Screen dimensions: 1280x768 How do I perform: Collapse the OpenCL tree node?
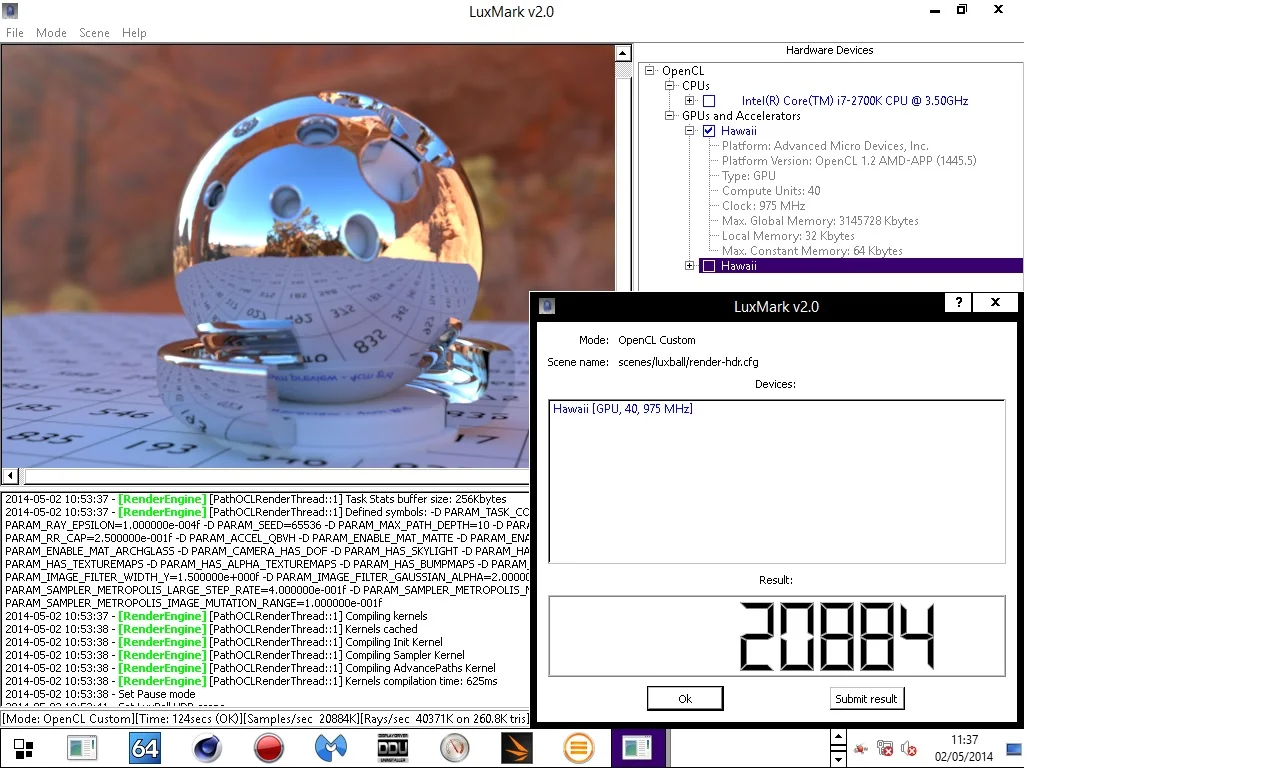click(x=650, y=71)
